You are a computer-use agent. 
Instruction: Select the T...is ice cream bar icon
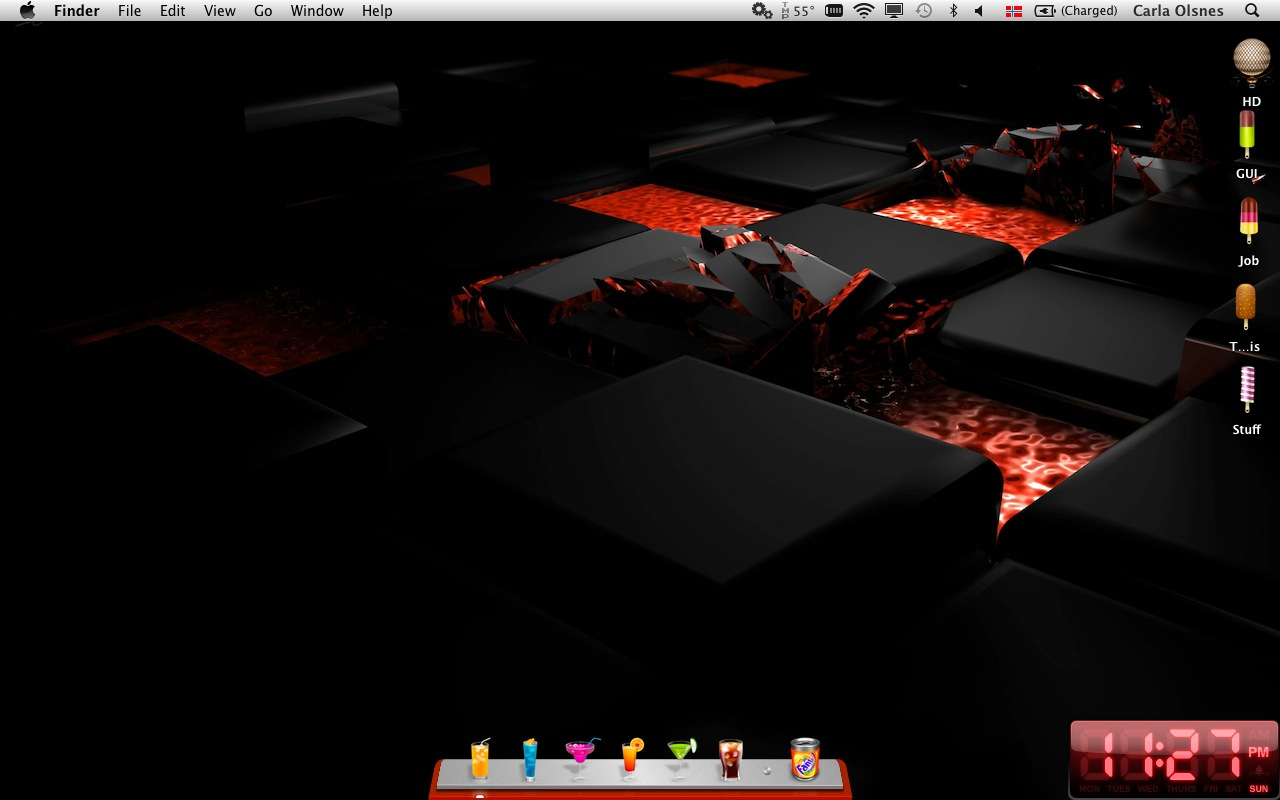1245,308
